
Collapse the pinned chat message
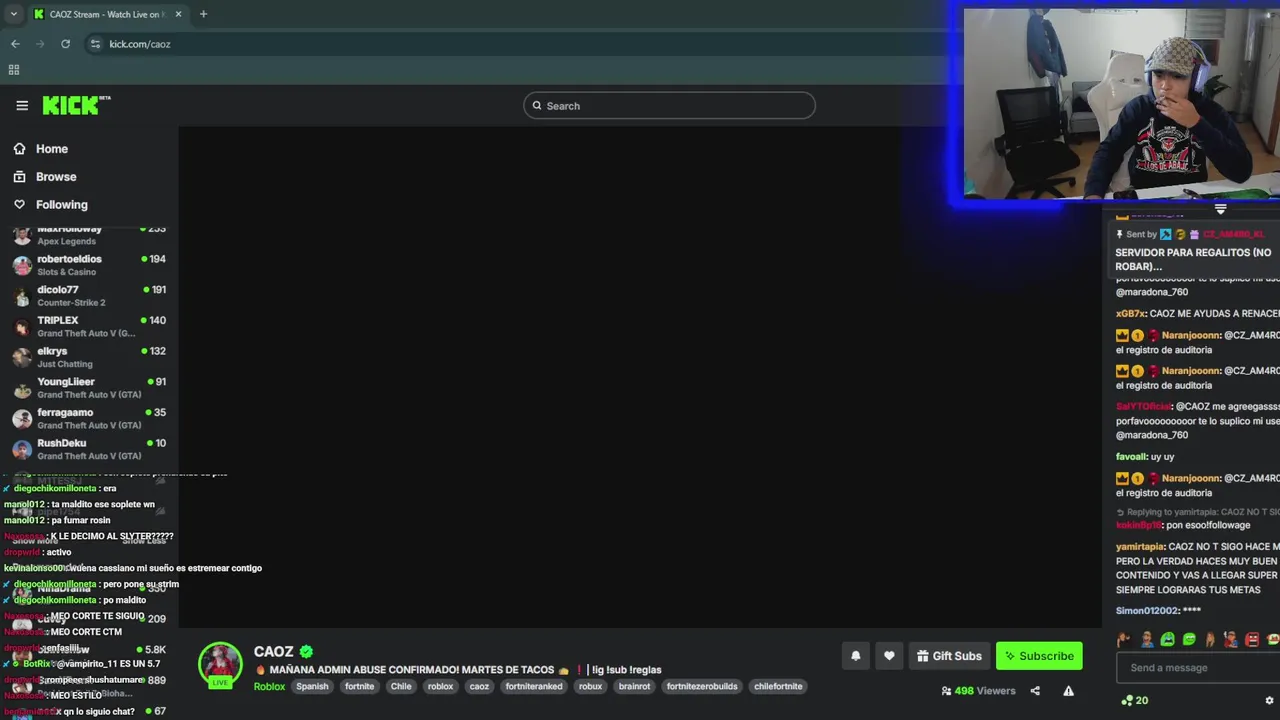pyautogui.click(x=1220, y=209)
